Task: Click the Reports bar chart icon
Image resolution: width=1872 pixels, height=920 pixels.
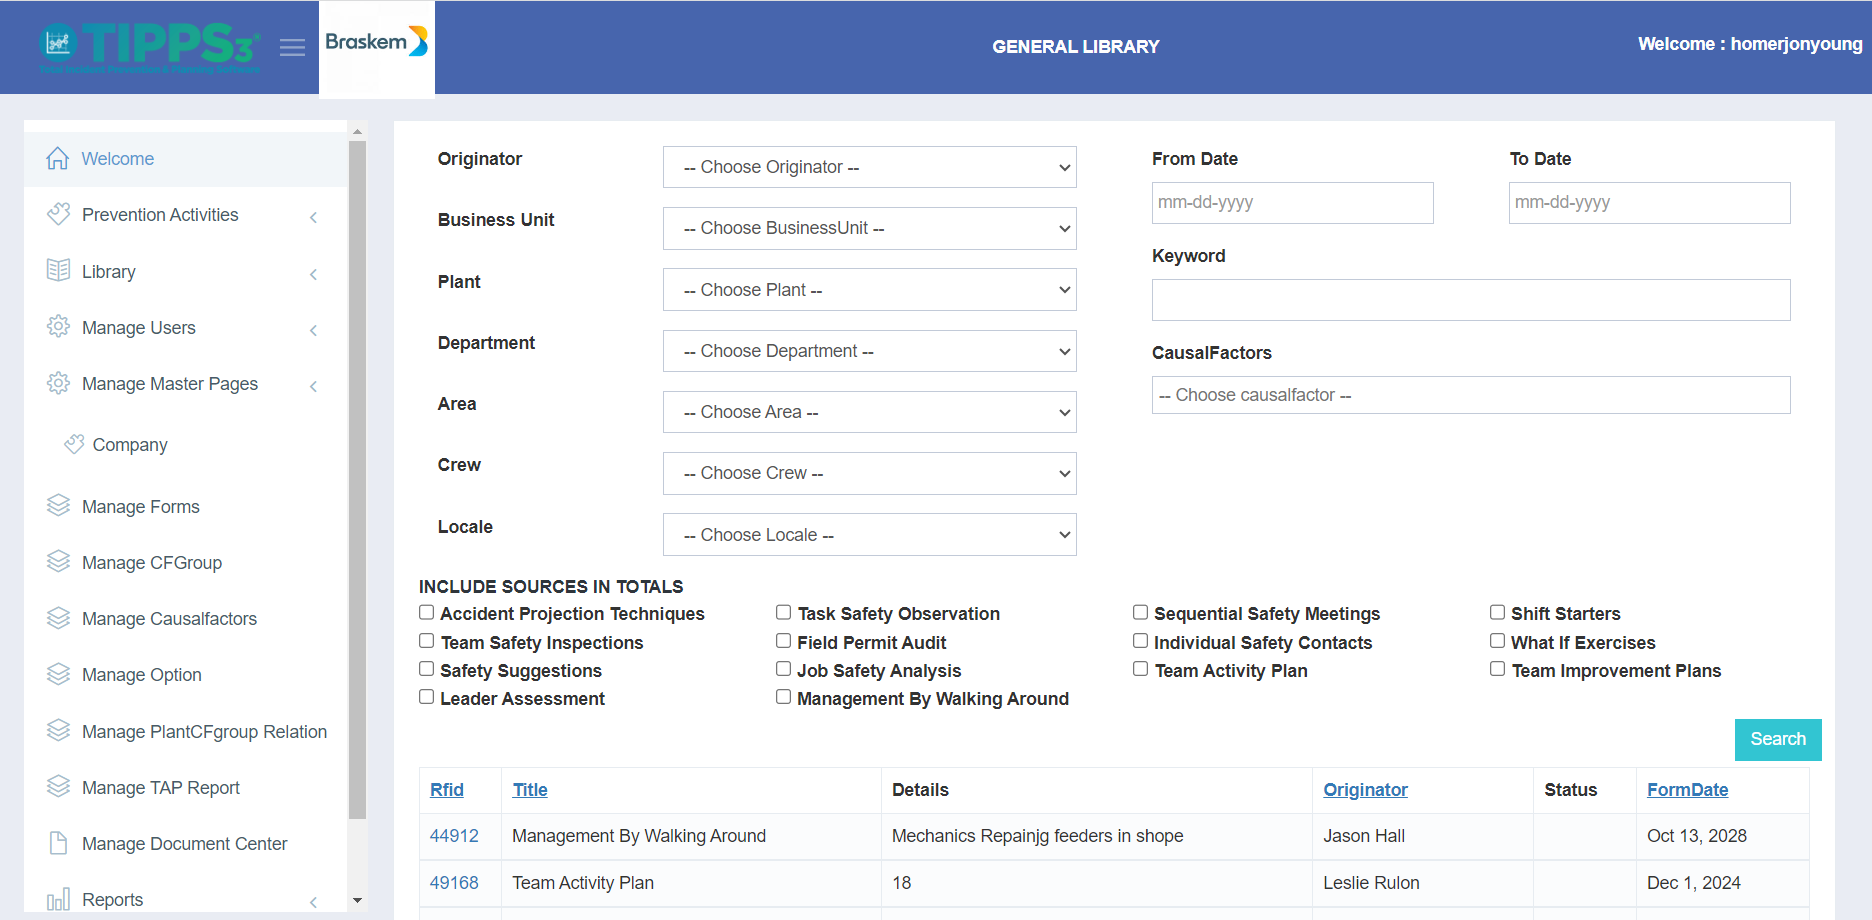Action: 58,898
